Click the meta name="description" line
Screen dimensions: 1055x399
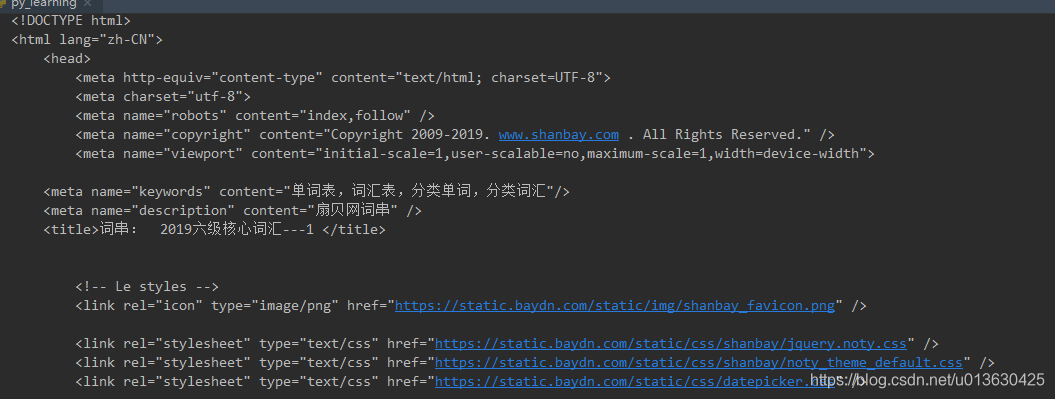pos(233,211)
